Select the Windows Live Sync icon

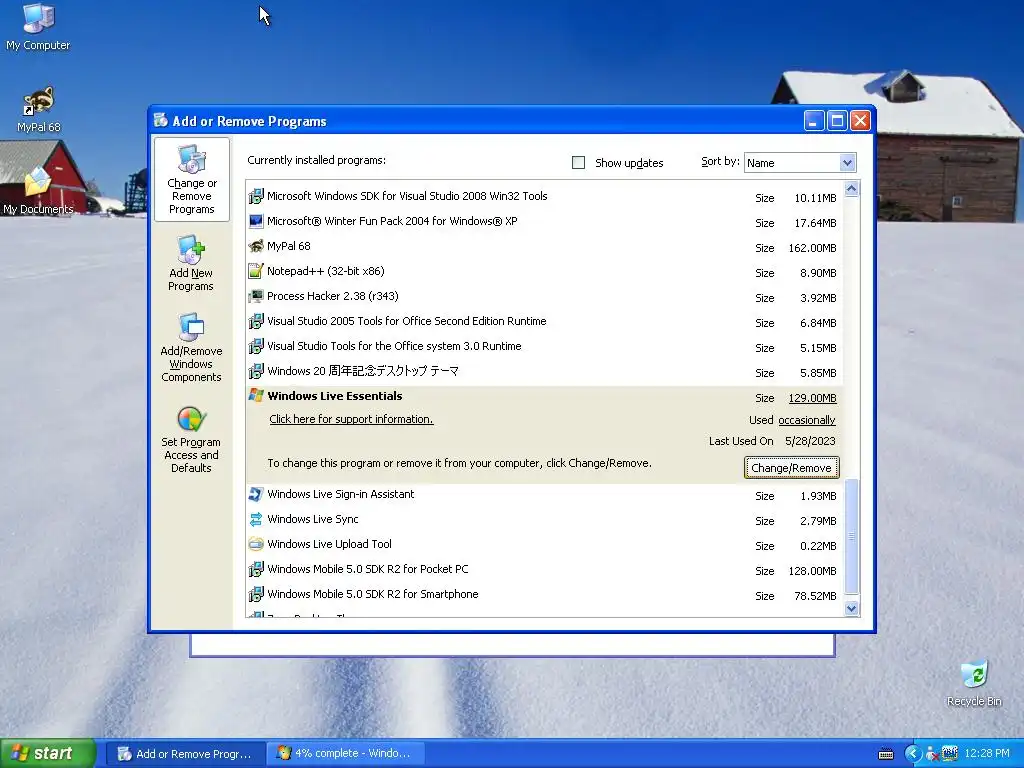click(x=256, y=519)
